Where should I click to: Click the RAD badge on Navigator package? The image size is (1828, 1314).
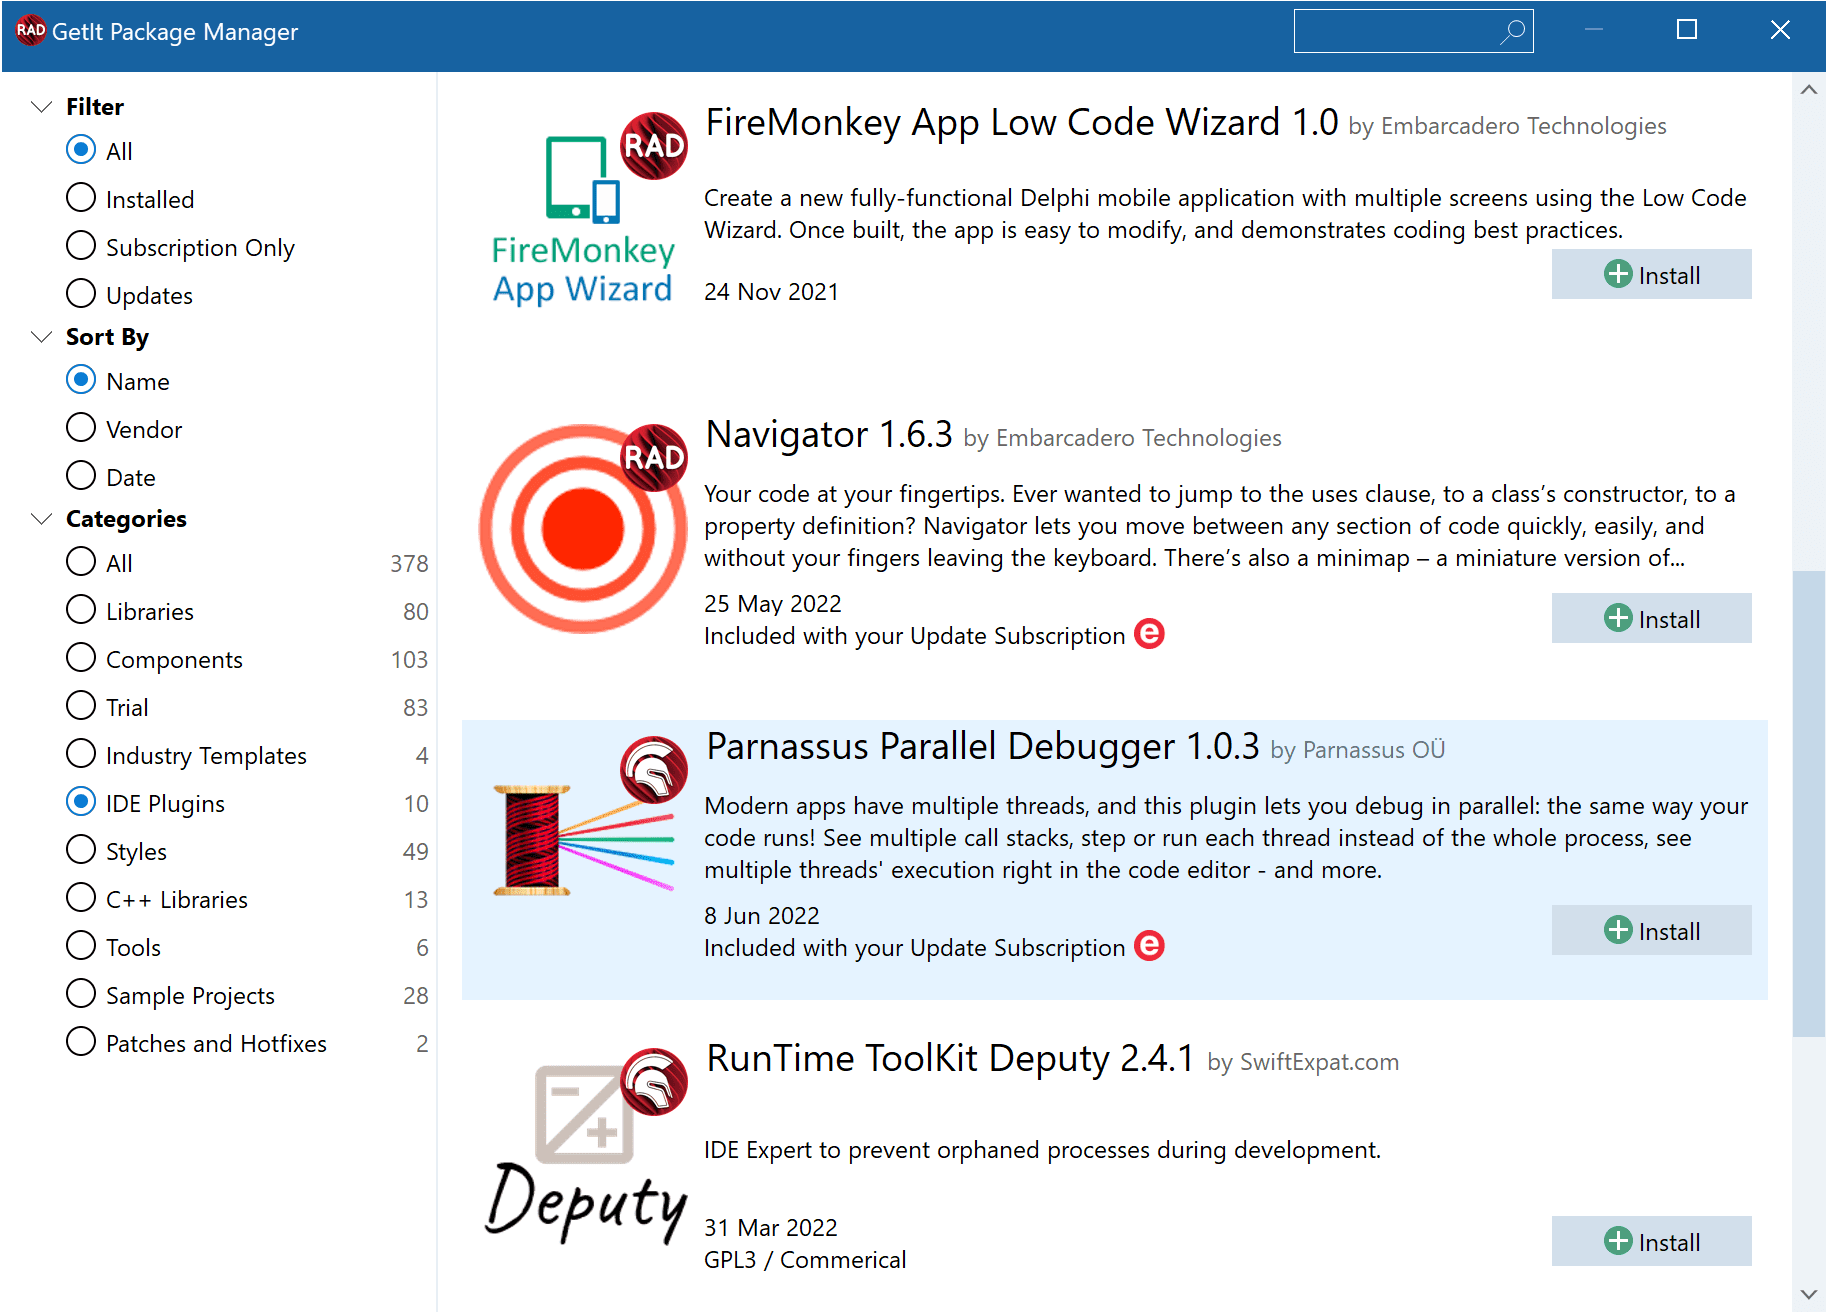click(654, 458)
